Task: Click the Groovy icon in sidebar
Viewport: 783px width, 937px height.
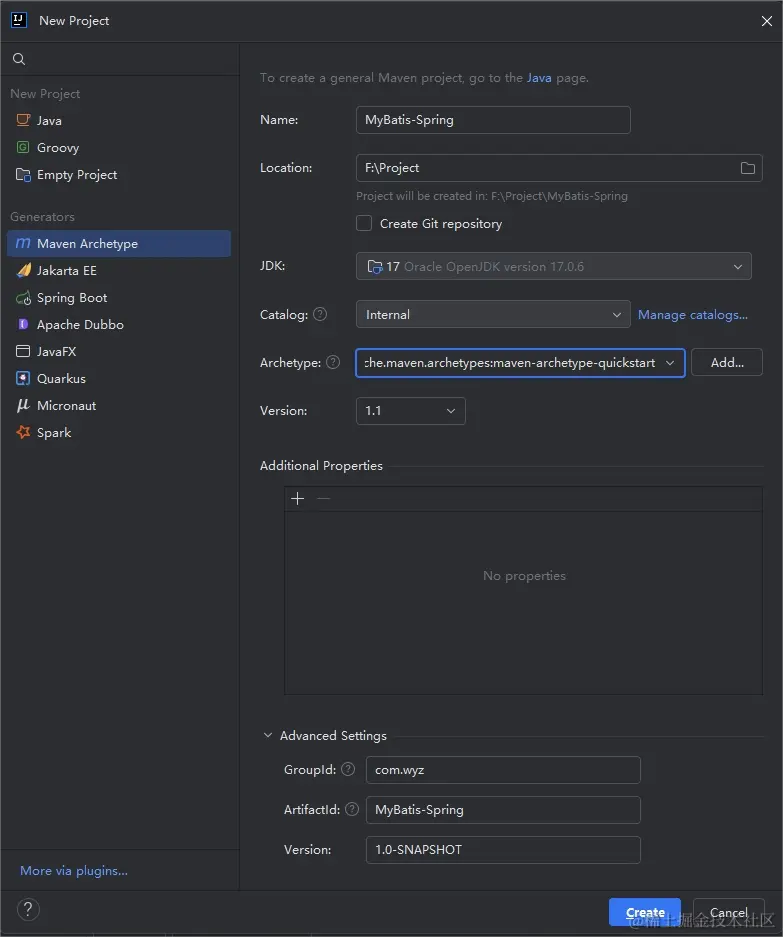Action: [23, 147]
